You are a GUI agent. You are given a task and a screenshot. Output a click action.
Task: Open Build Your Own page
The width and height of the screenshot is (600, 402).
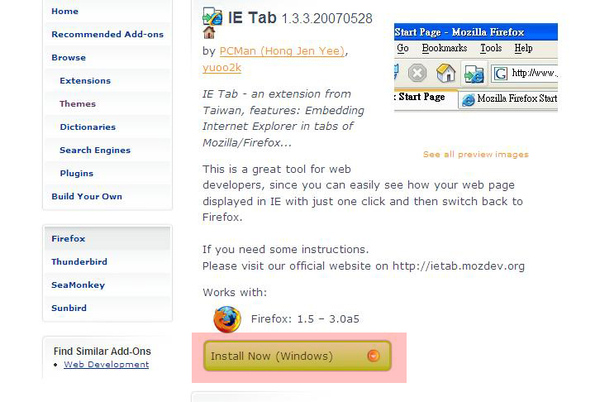tap(87, 196)
